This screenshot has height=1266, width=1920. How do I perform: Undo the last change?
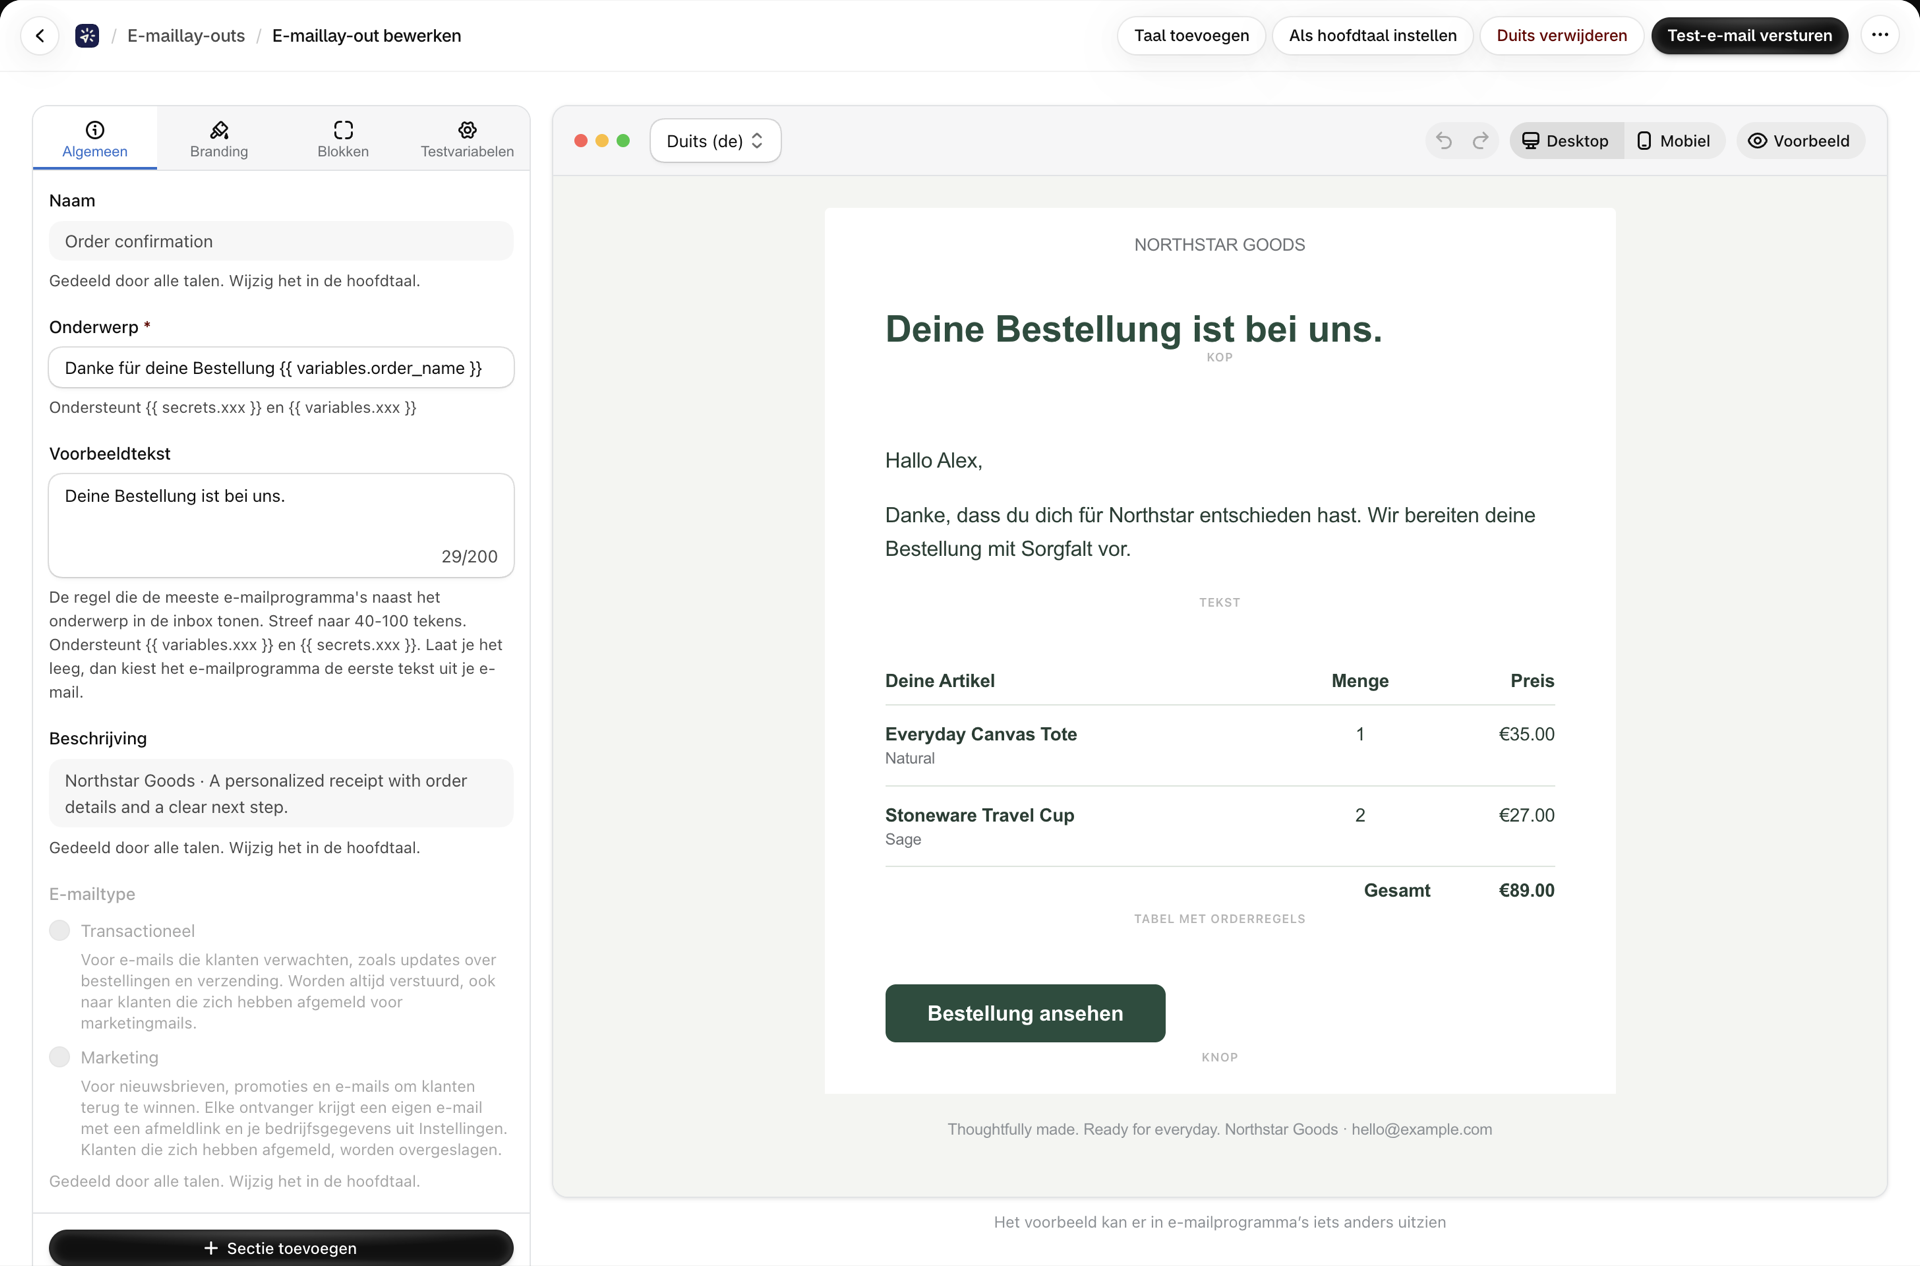(x=1443, y=141)
